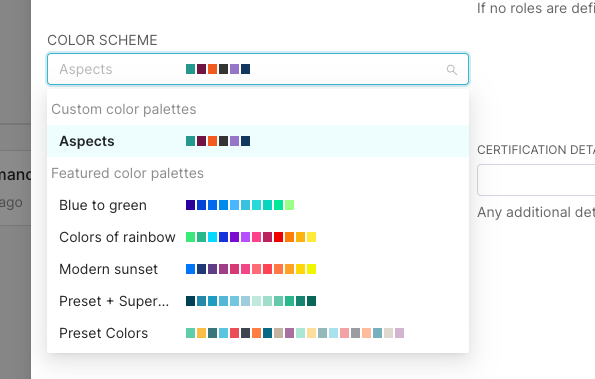Click the Aspects swatch strip in the list
Viewport: 595px width, 379px height.
tap(218, 141)
